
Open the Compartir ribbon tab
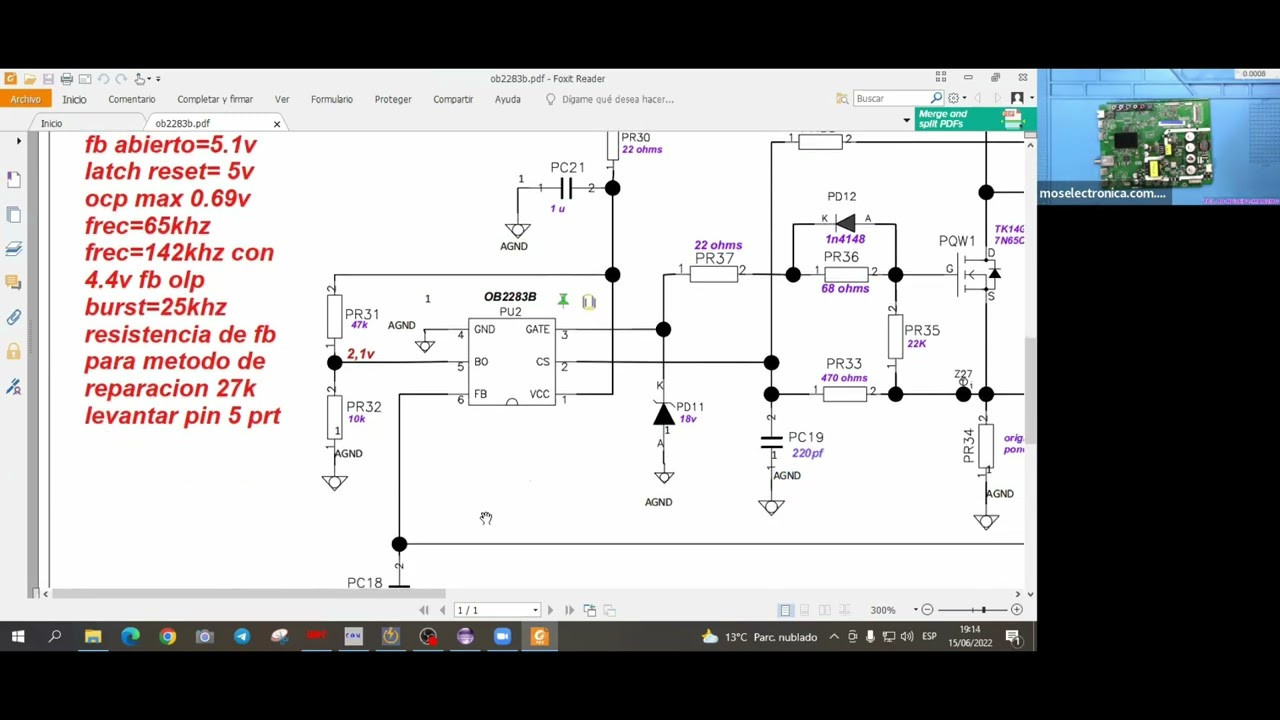click(453, 99)
